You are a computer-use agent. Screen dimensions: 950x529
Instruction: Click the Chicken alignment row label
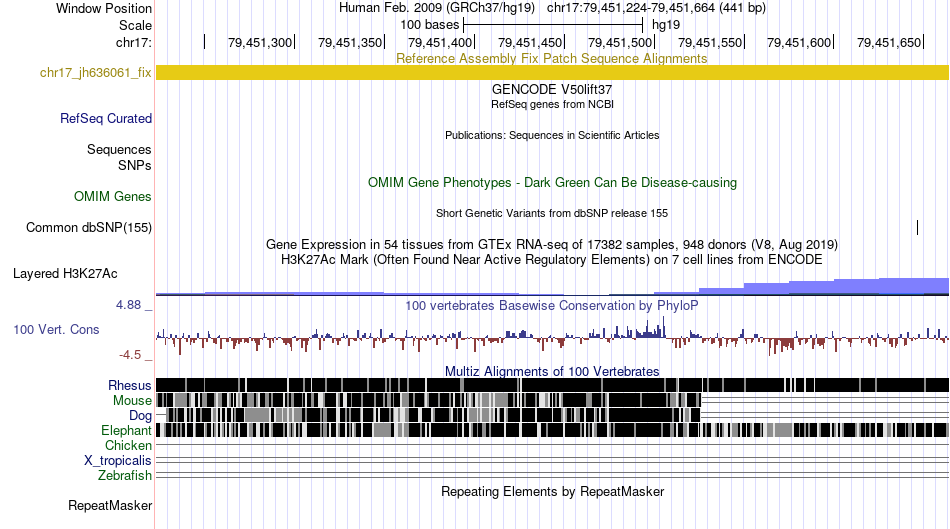128,445
